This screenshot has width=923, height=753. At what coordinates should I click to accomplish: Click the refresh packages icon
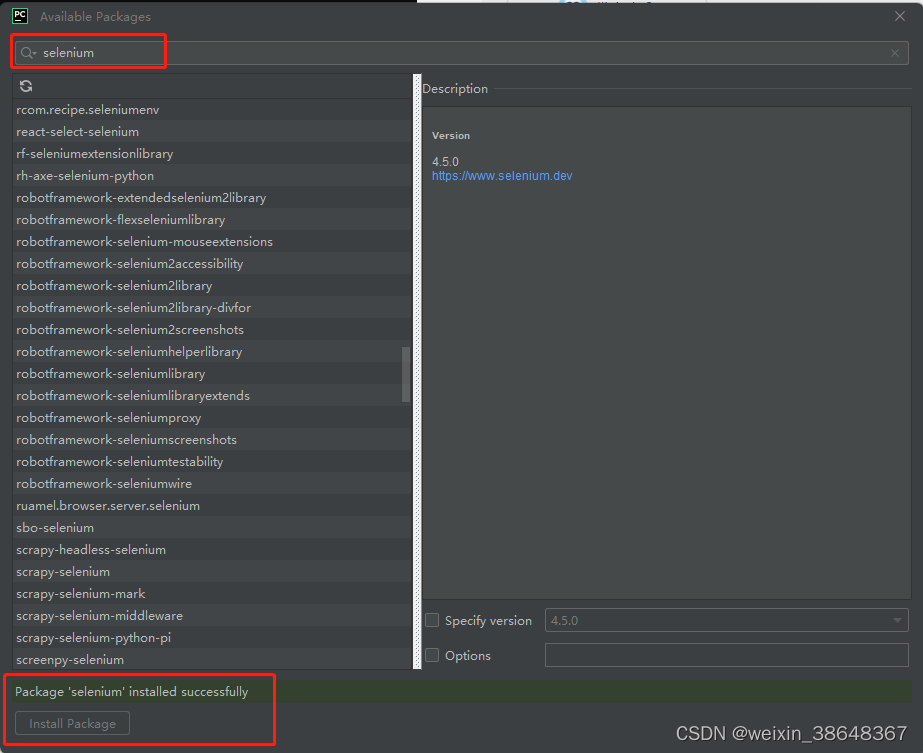(26, 87)
